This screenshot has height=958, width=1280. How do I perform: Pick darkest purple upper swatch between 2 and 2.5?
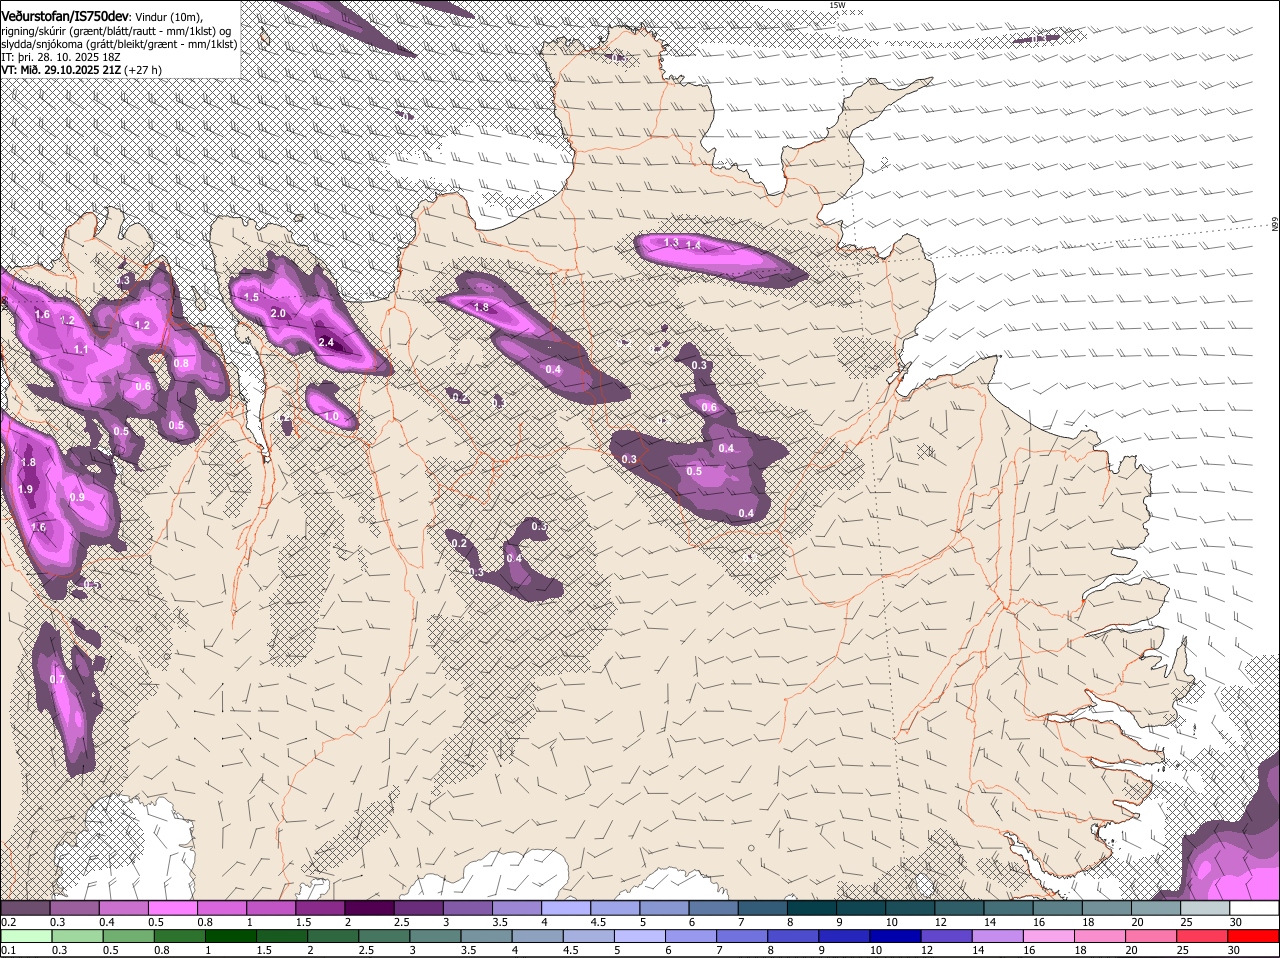[369, 908]
